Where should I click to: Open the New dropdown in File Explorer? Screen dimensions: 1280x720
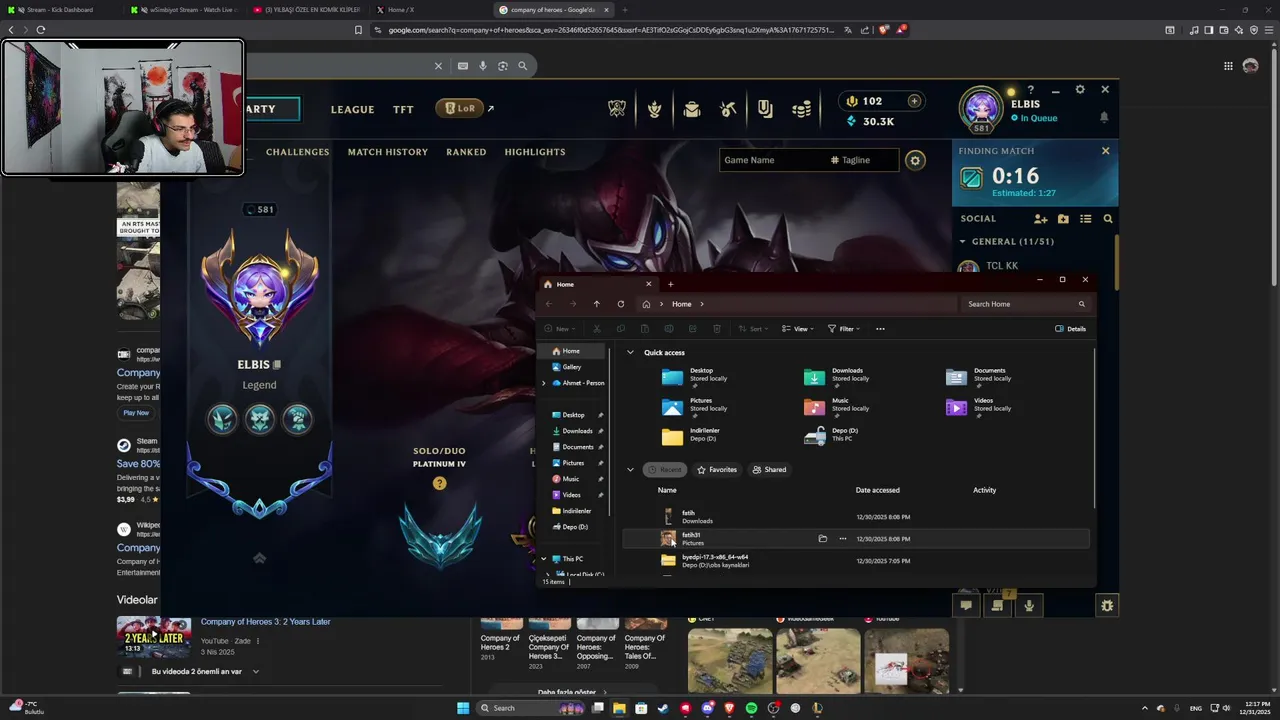pyautogui.click(x=561, y=329)
